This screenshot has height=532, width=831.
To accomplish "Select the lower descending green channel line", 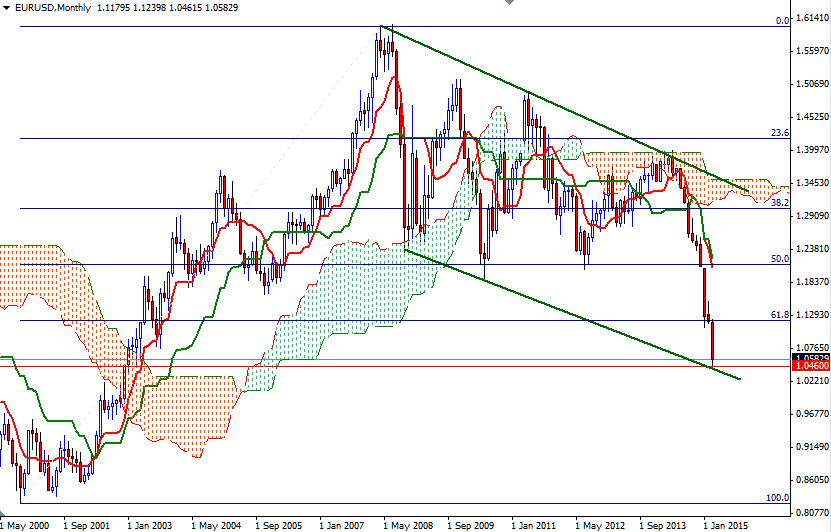I will [x=572, y=315].
